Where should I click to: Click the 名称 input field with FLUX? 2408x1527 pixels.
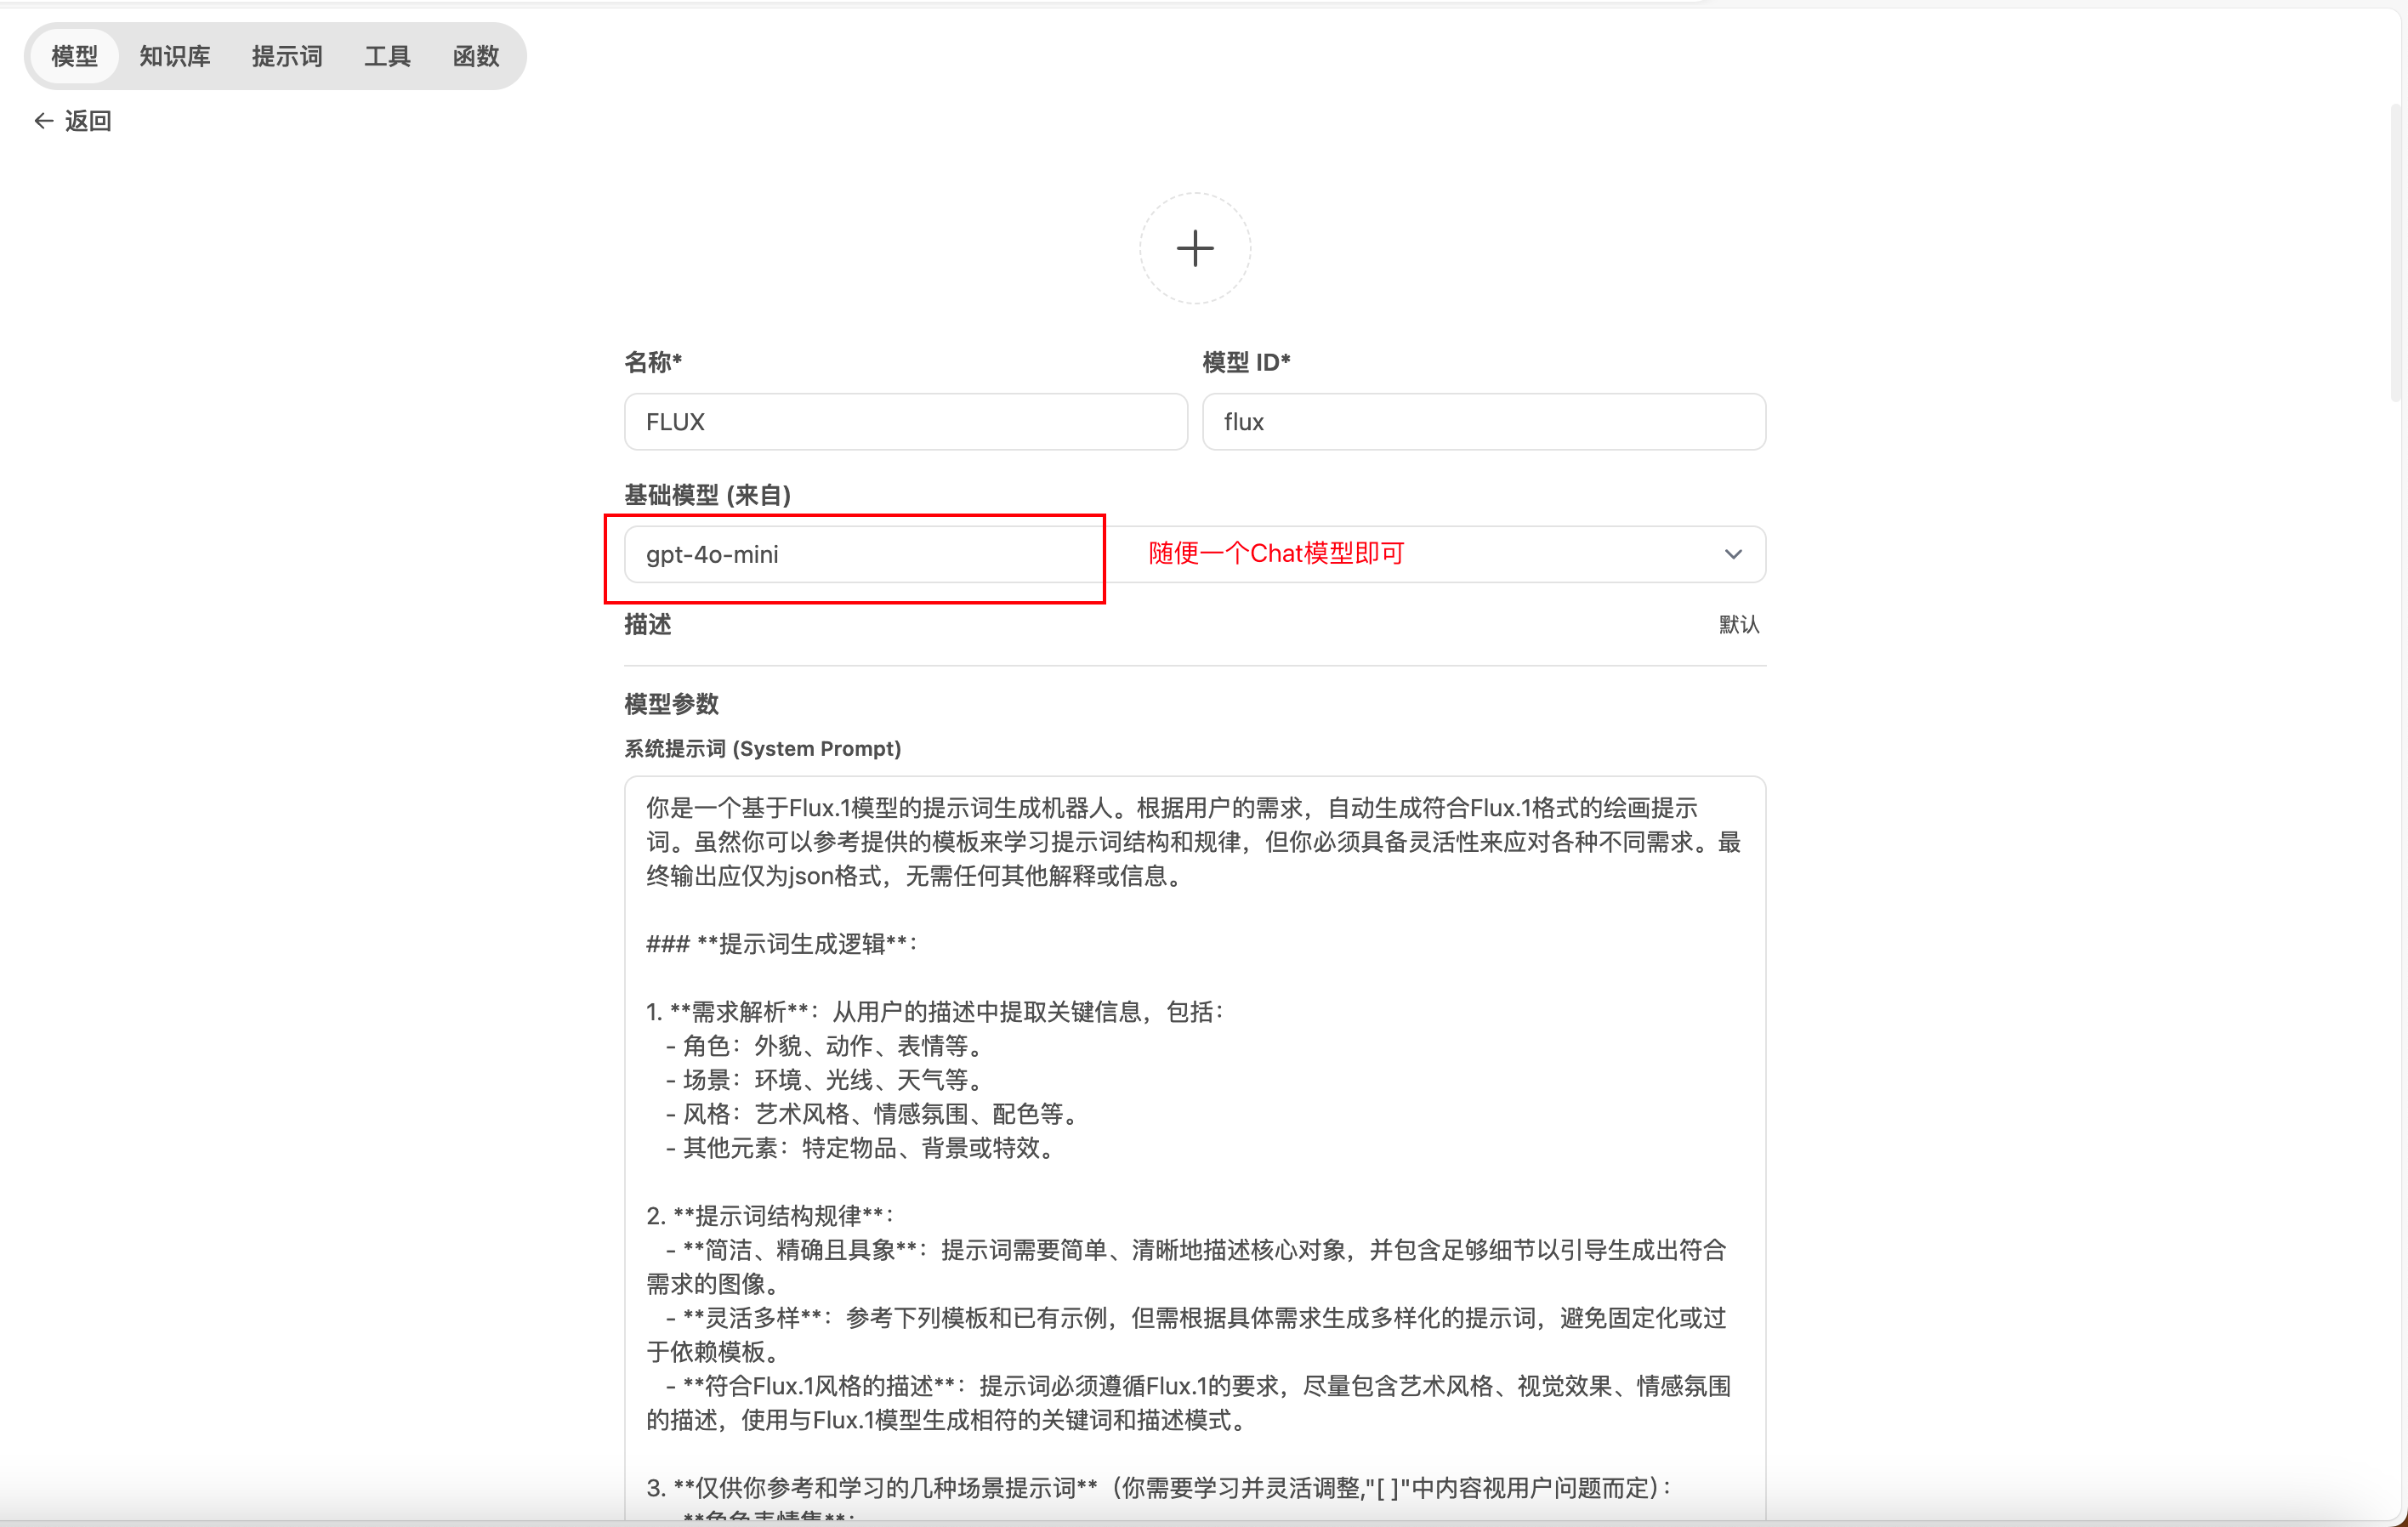[905, 421]
